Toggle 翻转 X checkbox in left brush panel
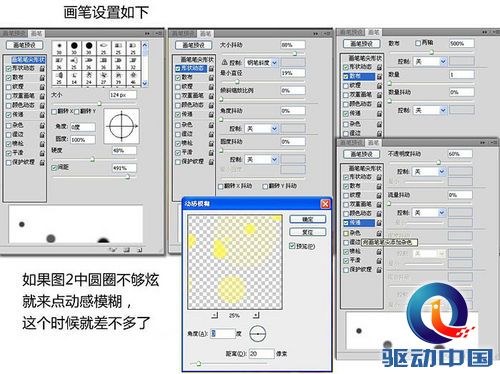Image resolution: width=500 pixels, height=374 pixels. click(54, 112)
